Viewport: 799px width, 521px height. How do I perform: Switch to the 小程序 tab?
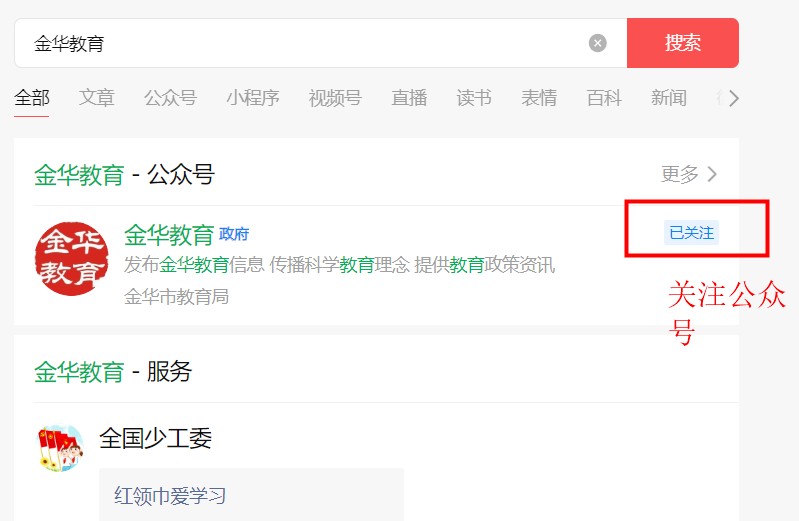tap(253, 98)
